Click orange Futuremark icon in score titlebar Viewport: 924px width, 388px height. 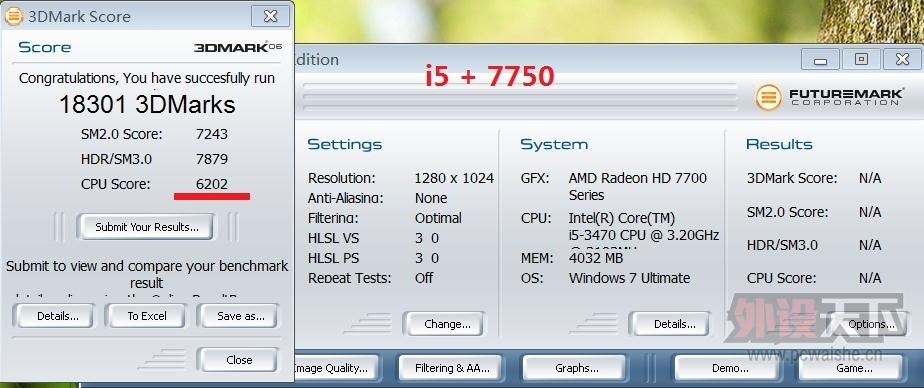coord(14,16)
